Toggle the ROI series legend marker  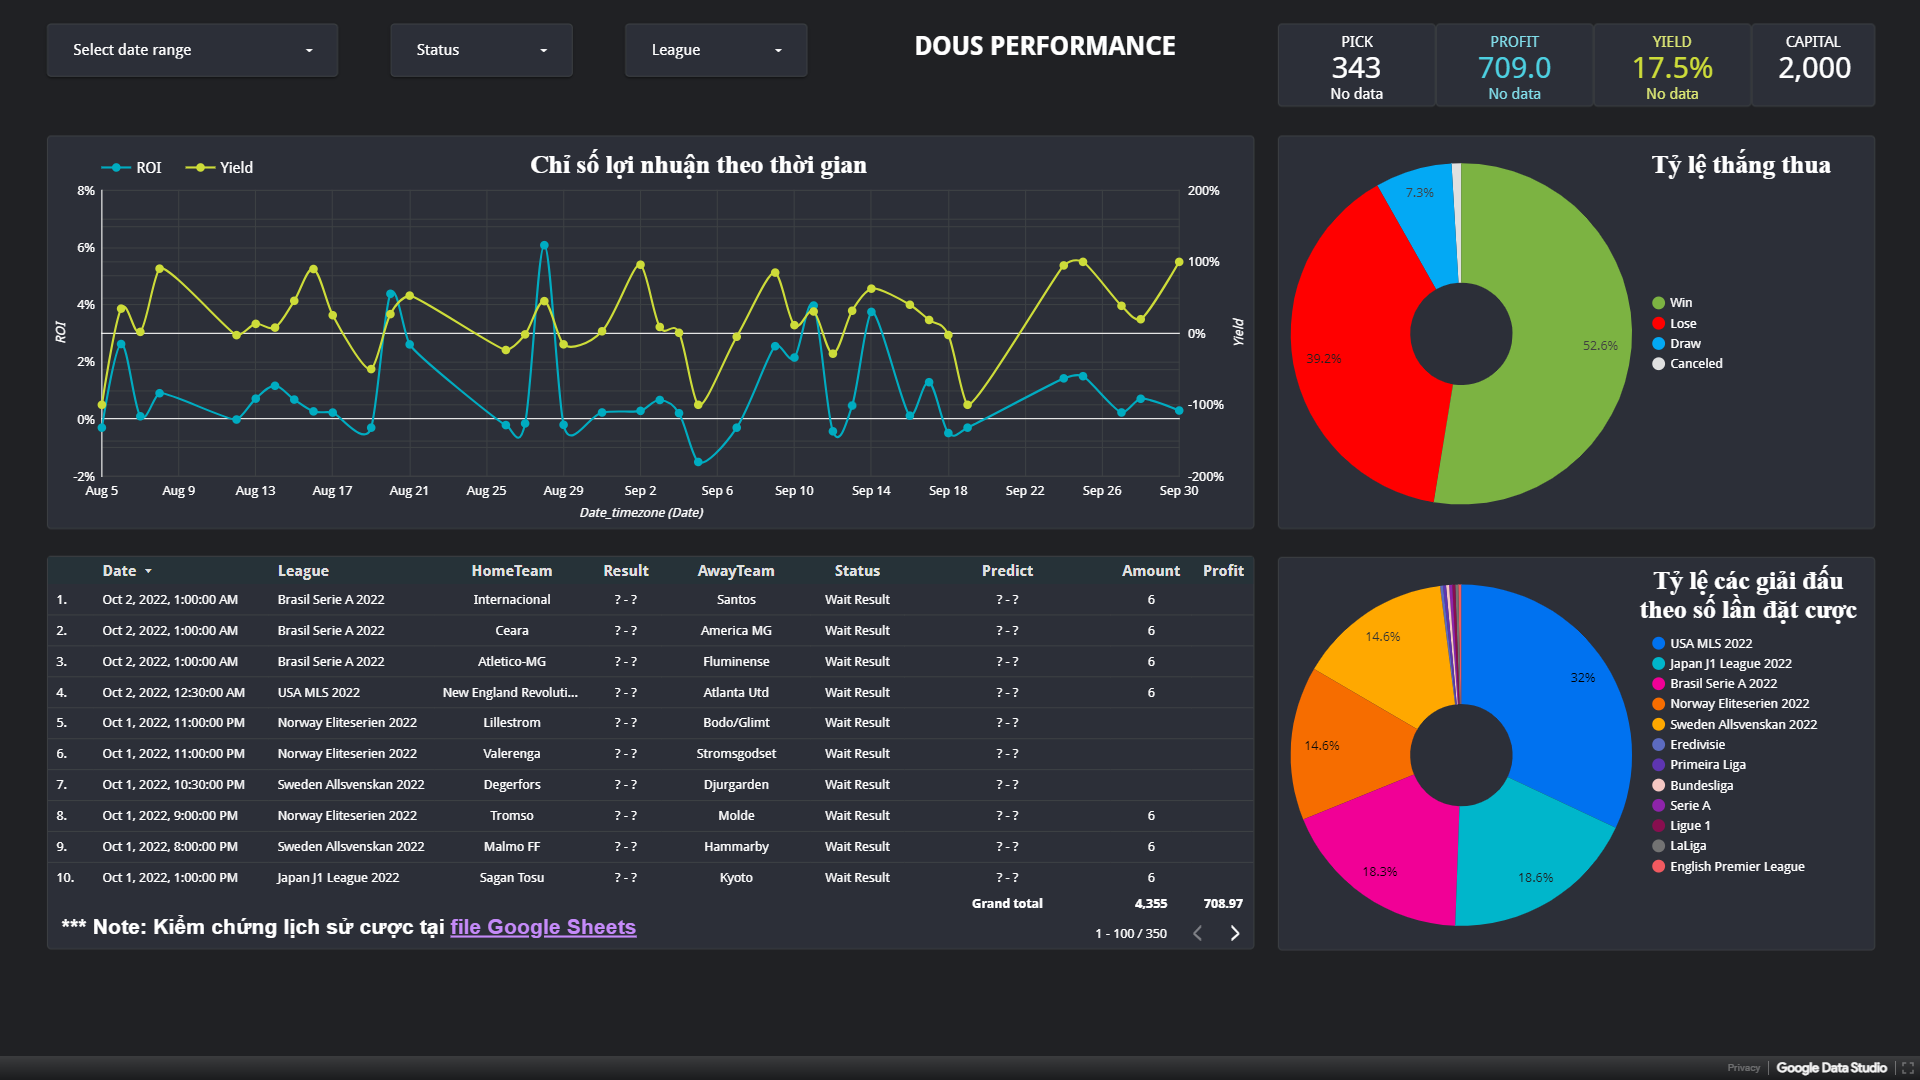click(117, 167)
